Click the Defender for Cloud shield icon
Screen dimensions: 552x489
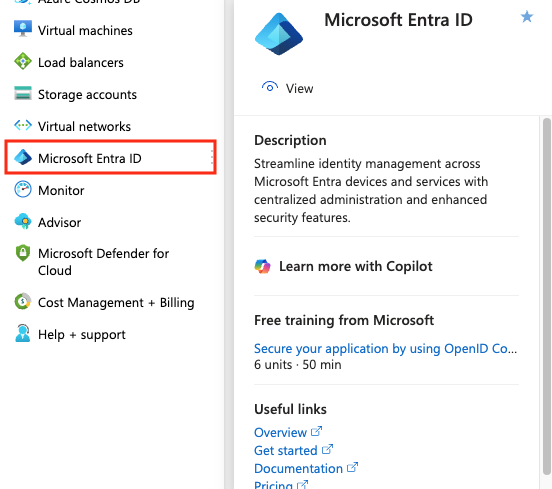(23, 253)
